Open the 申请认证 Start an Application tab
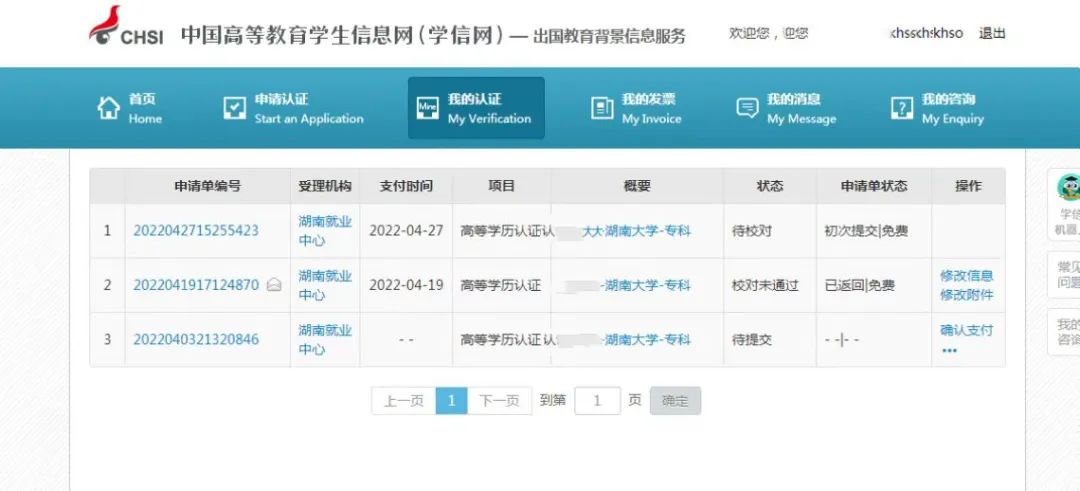 click(293, 108)
